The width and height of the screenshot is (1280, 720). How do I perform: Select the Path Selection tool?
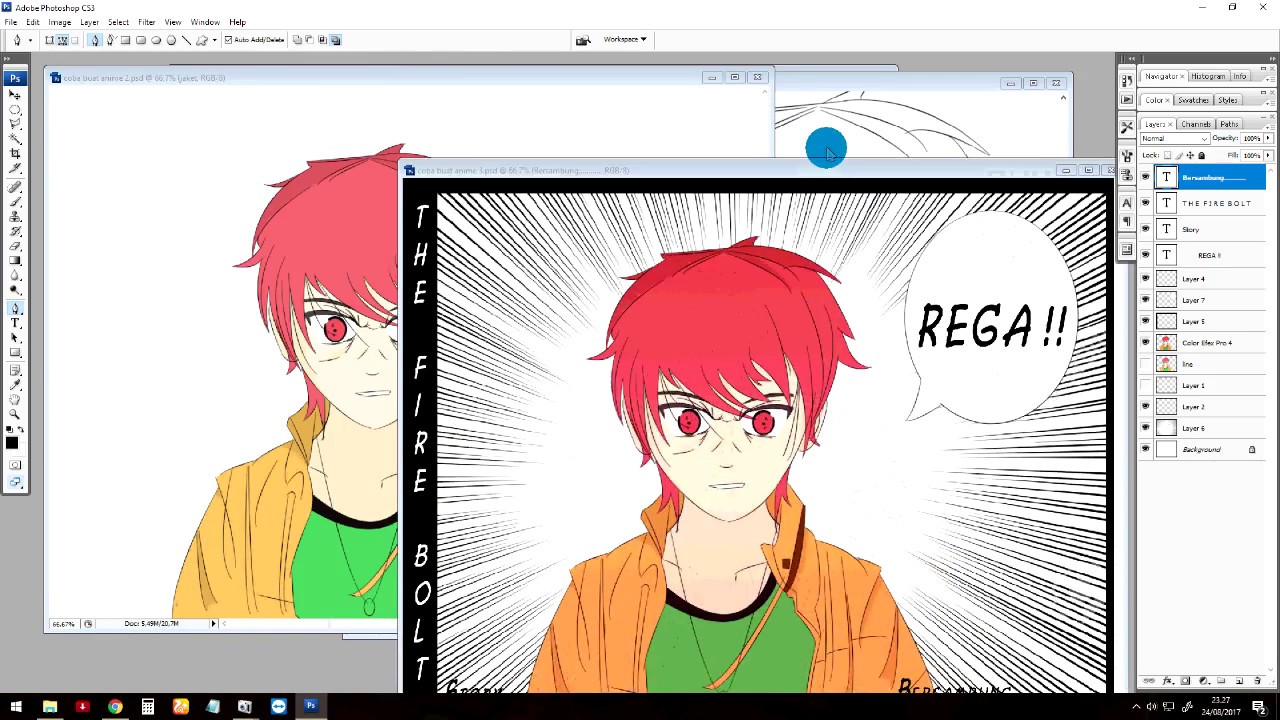pos(14,337)
